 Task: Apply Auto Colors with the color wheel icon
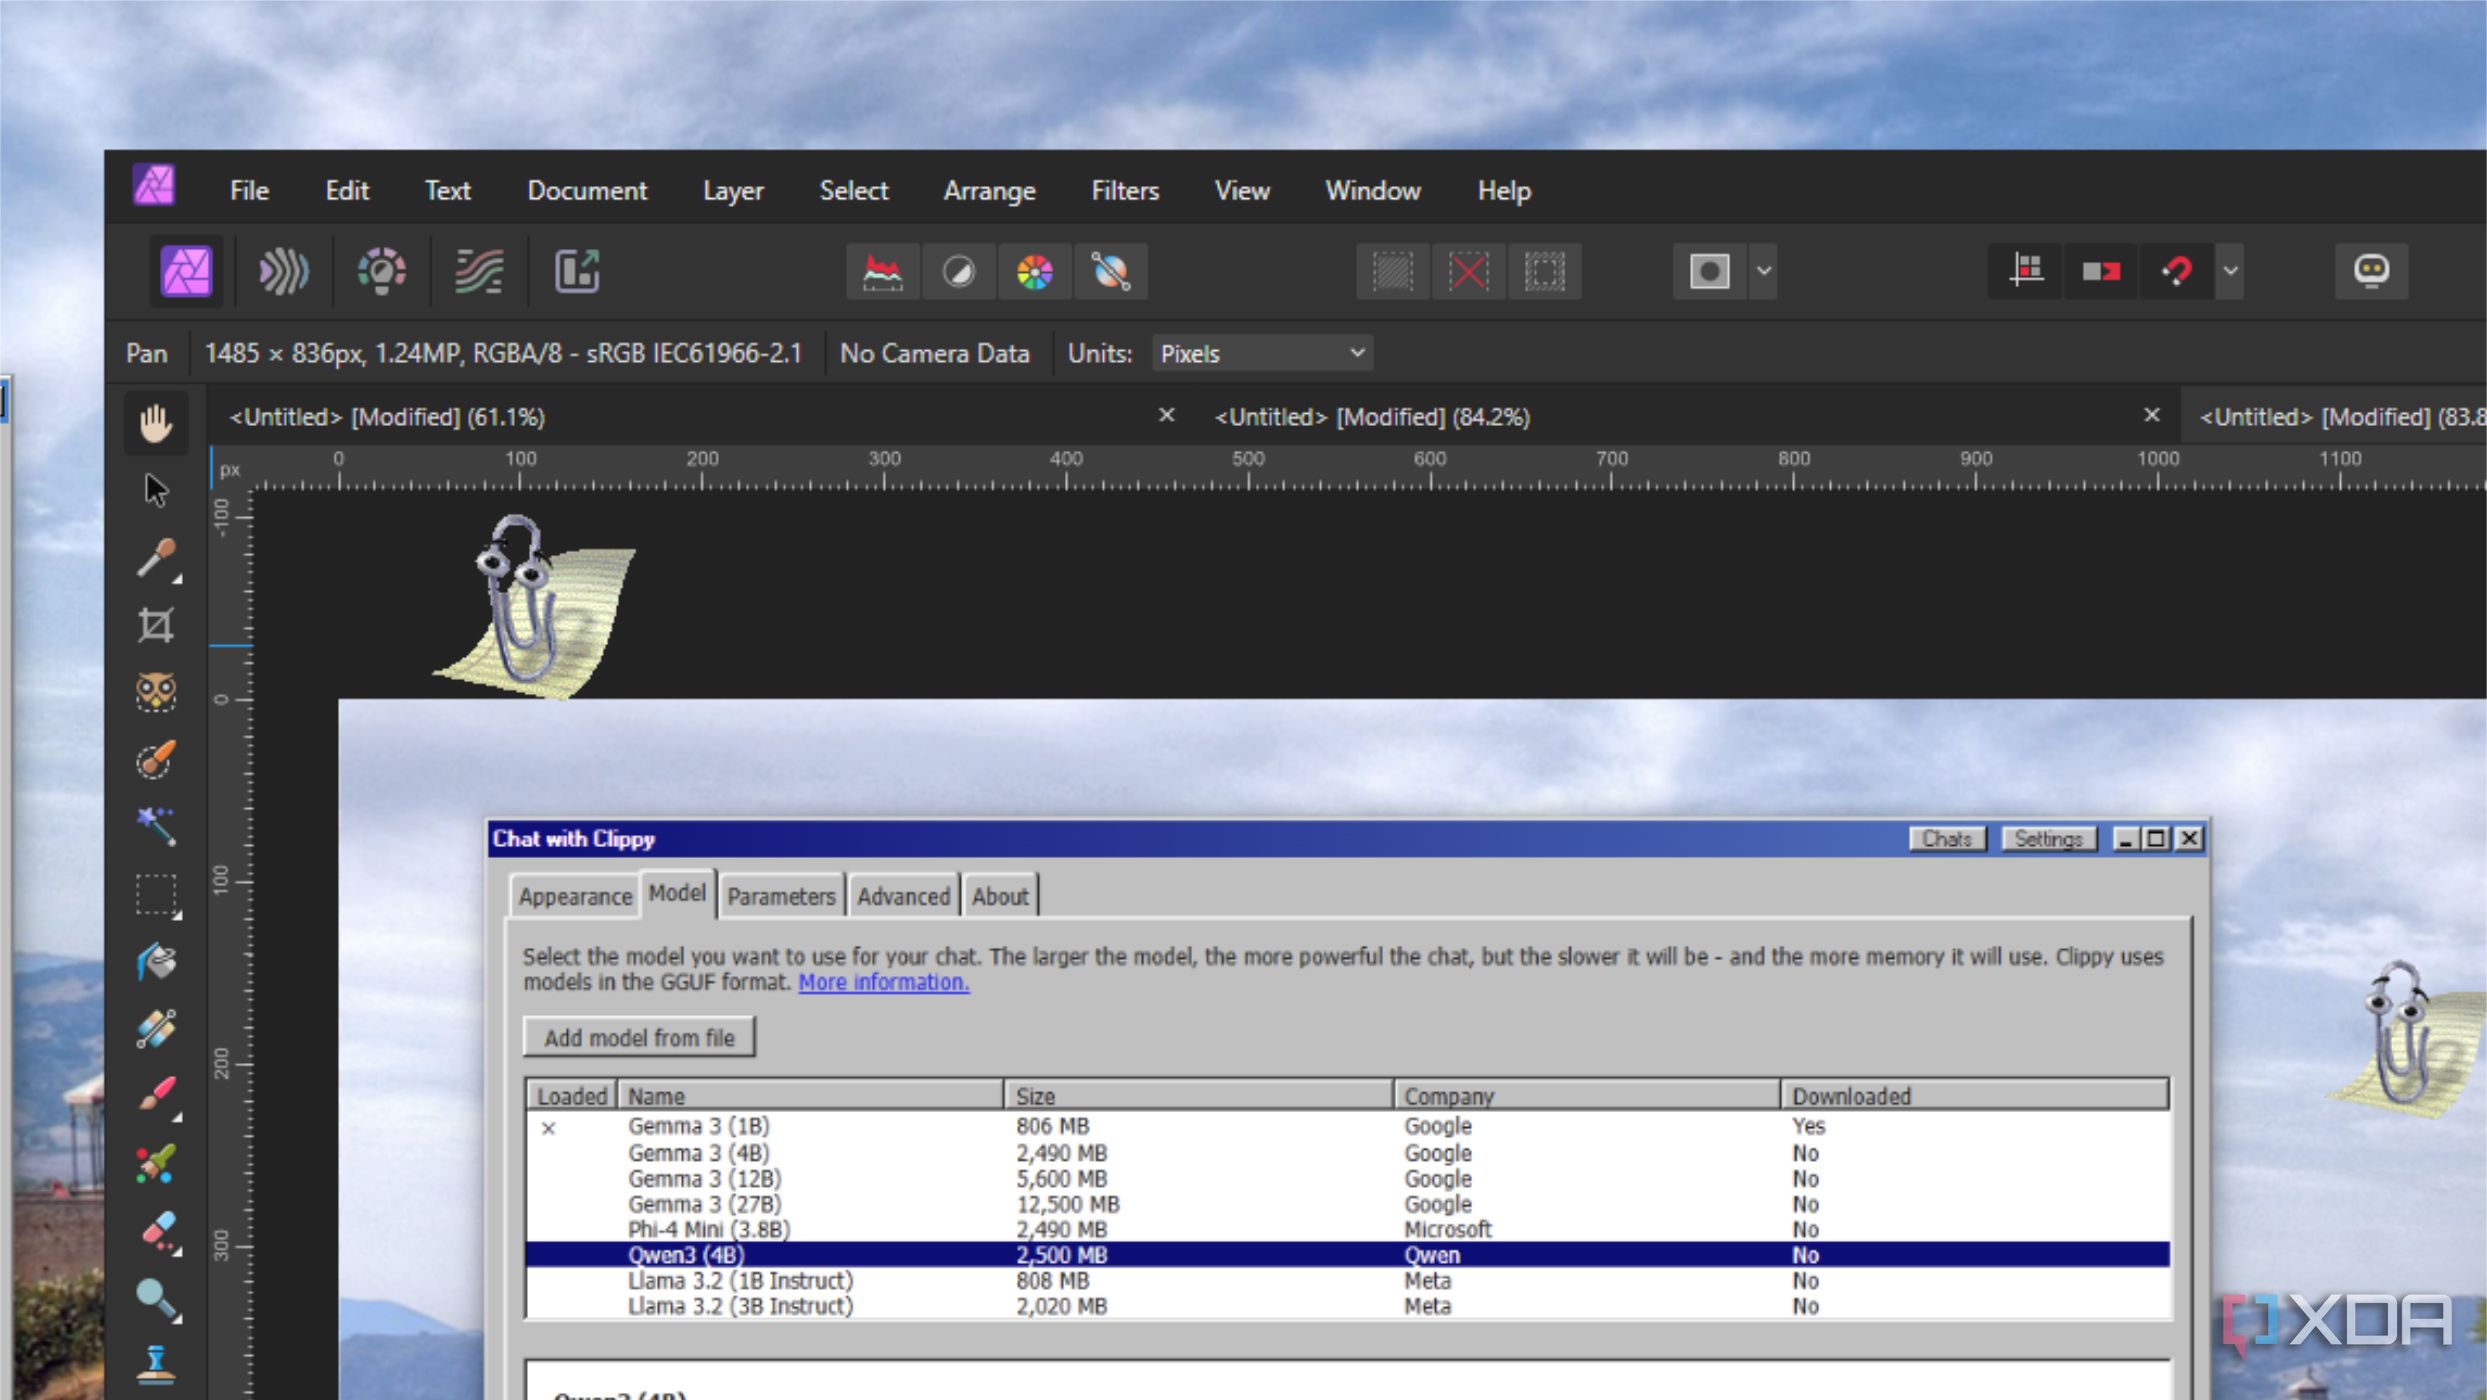[1034, 271]
